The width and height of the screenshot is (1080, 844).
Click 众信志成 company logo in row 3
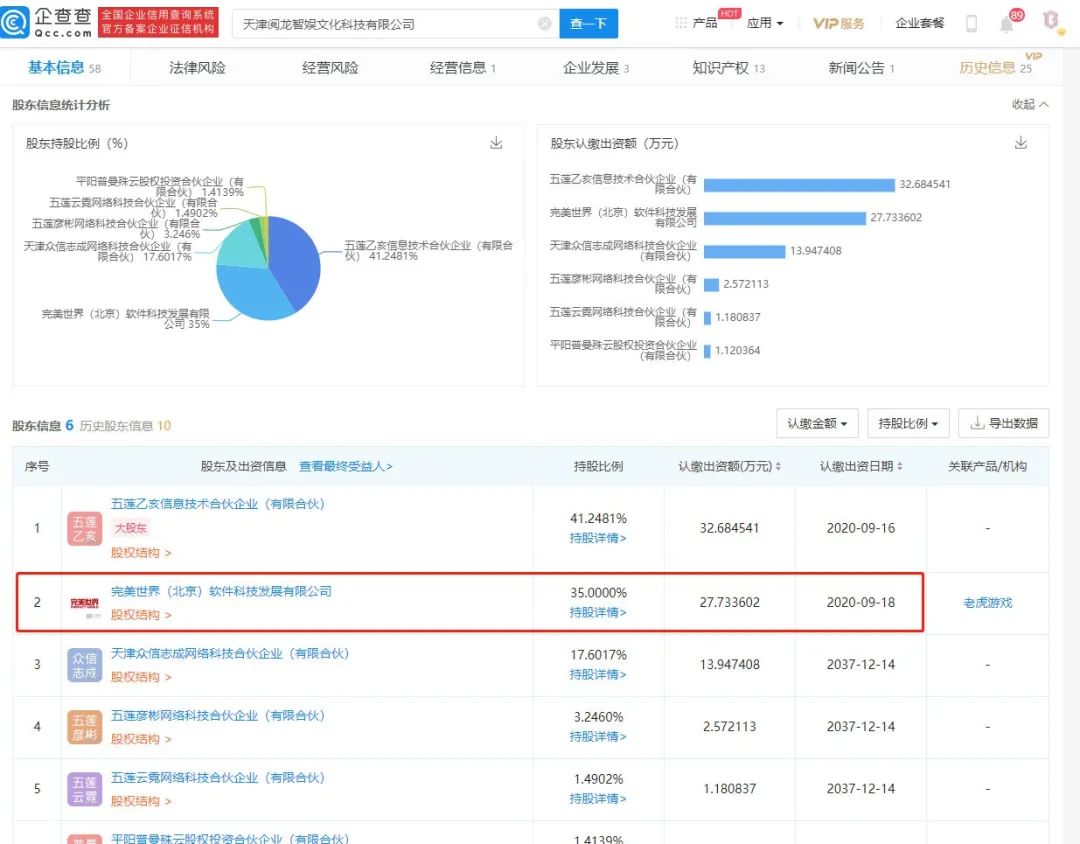(x=85, y=665)
